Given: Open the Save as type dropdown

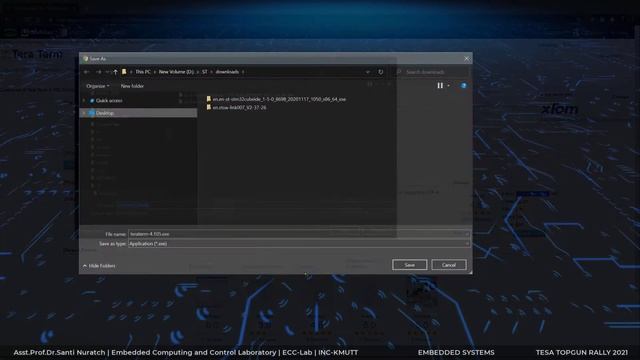Looking at the screenshot, I should coord(299,244).
